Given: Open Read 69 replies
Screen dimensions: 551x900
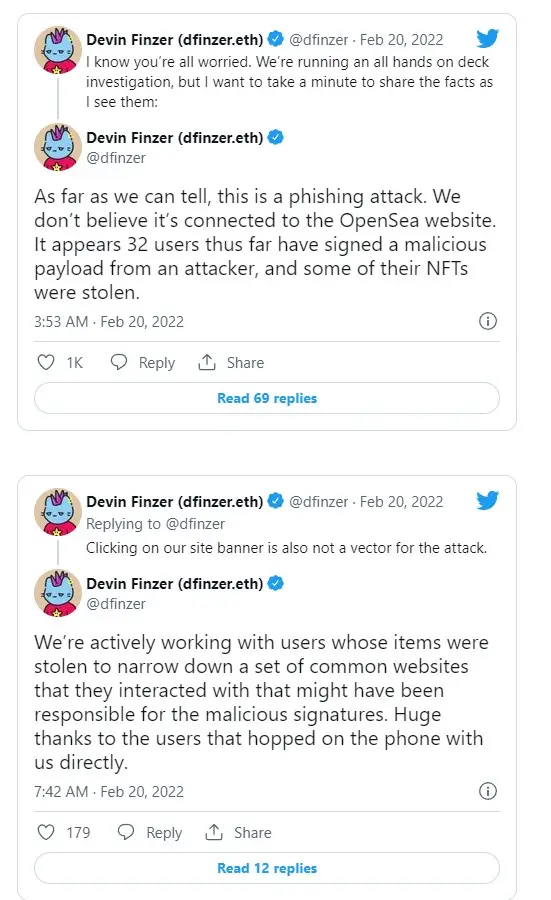Looking at the screenshot, I should [x=267, y=398].
